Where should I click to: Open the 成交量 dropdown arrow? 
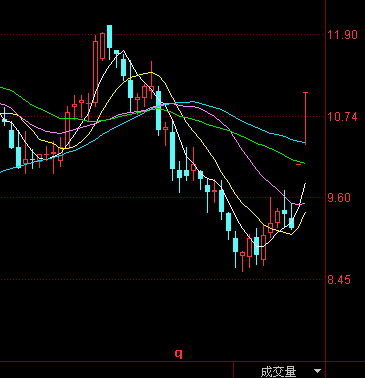[x=318, y=371]
